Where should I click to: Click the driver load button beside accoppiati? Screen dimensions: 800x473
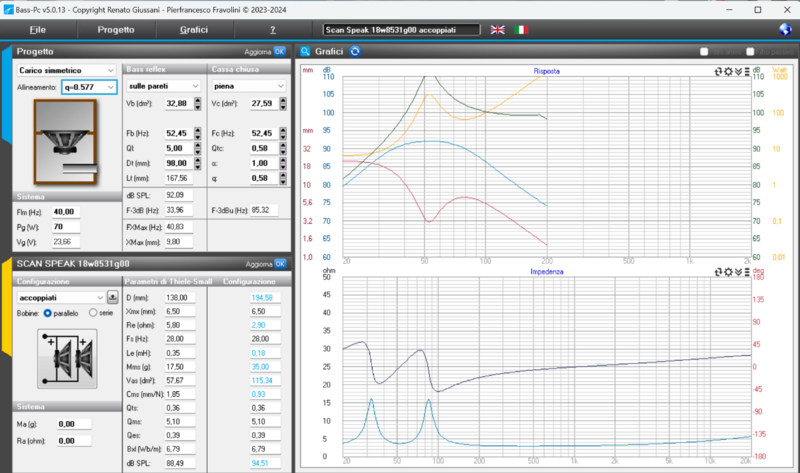tap(112, 297)
